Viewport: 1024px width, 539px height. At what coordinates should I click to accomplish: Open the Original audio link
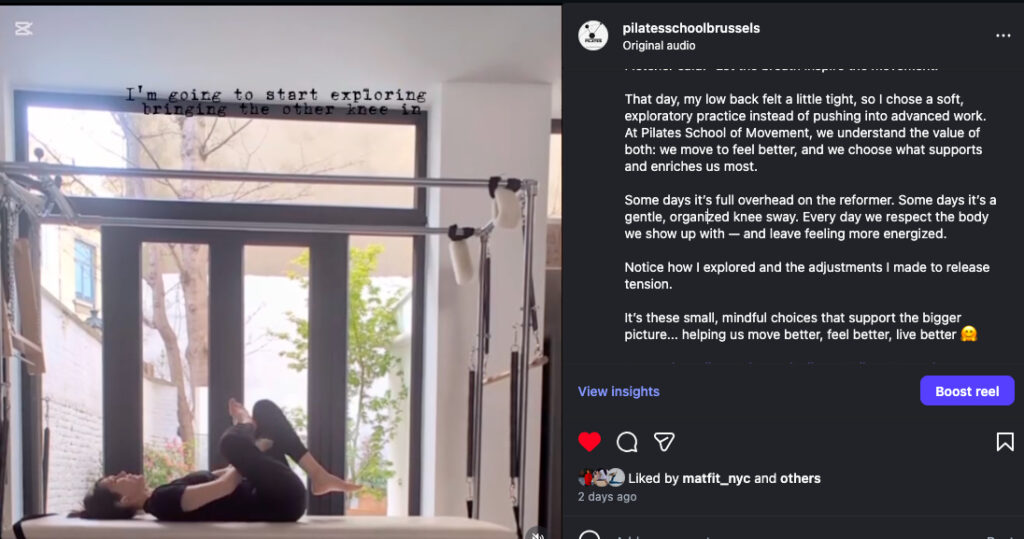(x=659, y=46)
